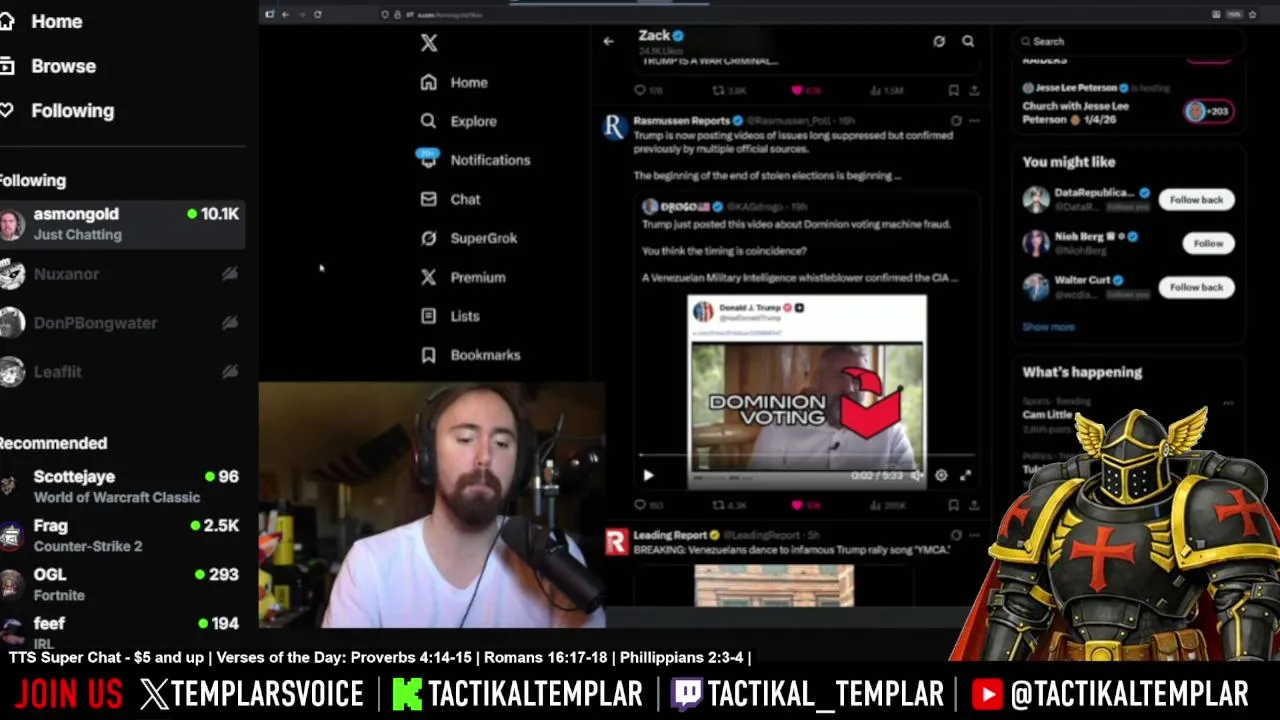Viewport: 1280px width, 720px height.
Task: Click the browser back arrow
Action: (285, 14)
